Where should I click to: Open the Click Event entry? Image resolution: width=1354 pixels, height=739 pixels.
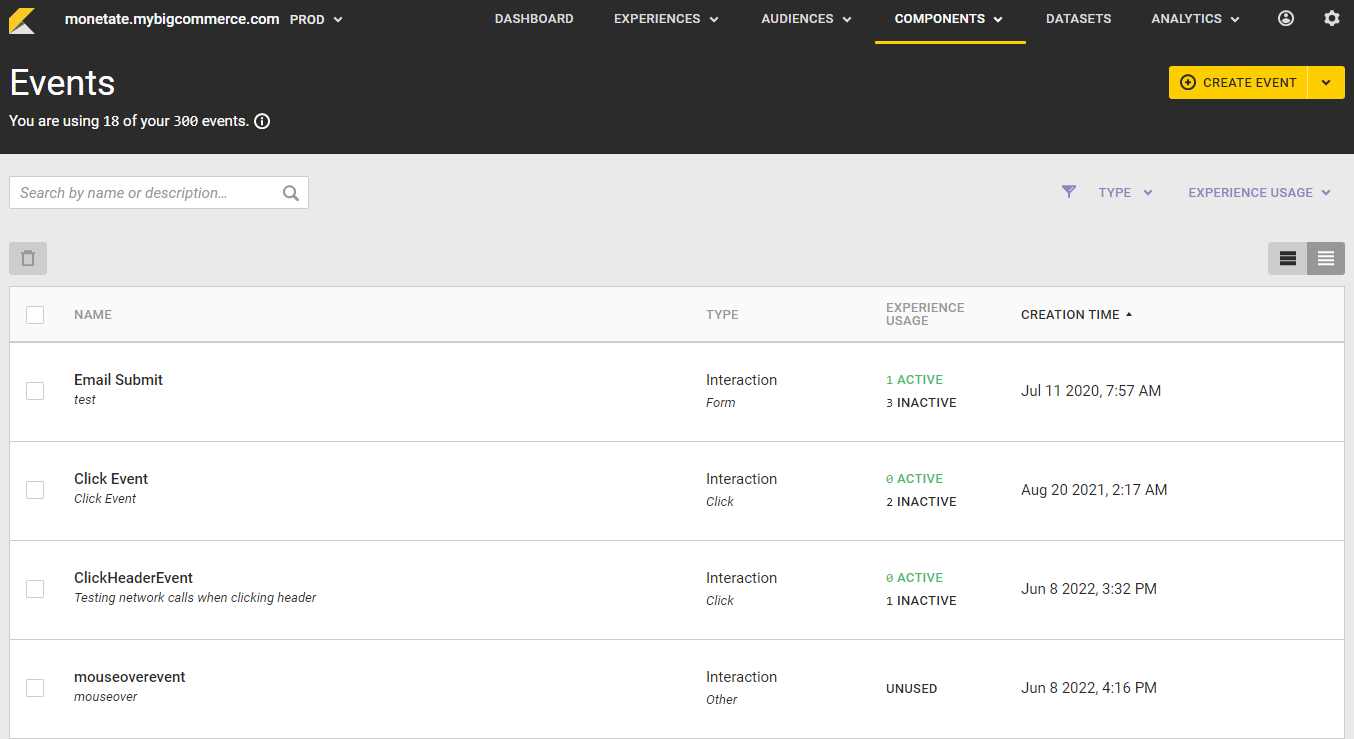point(111,479)
